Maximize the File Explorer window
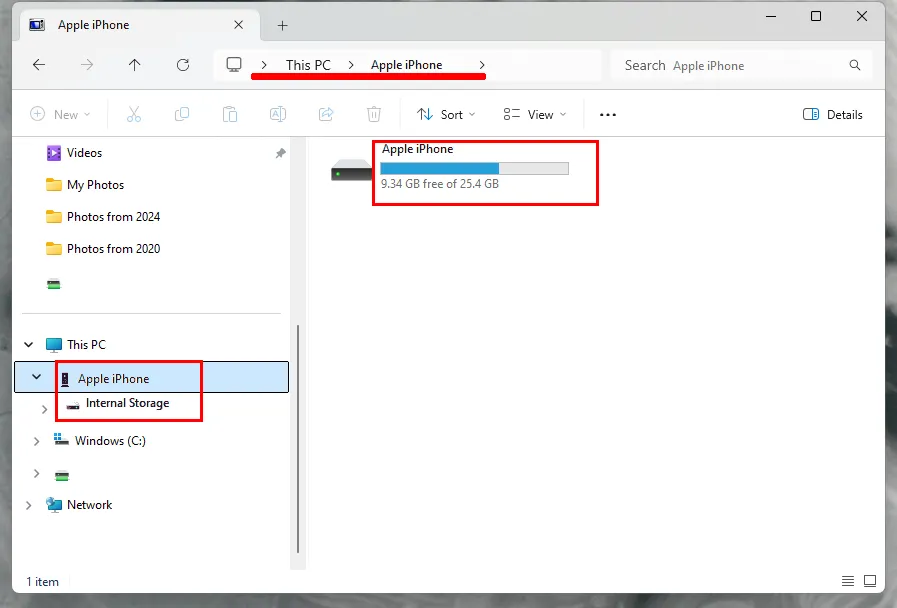The height and width of the screenshot is (608, 897). tap(816, 16)
